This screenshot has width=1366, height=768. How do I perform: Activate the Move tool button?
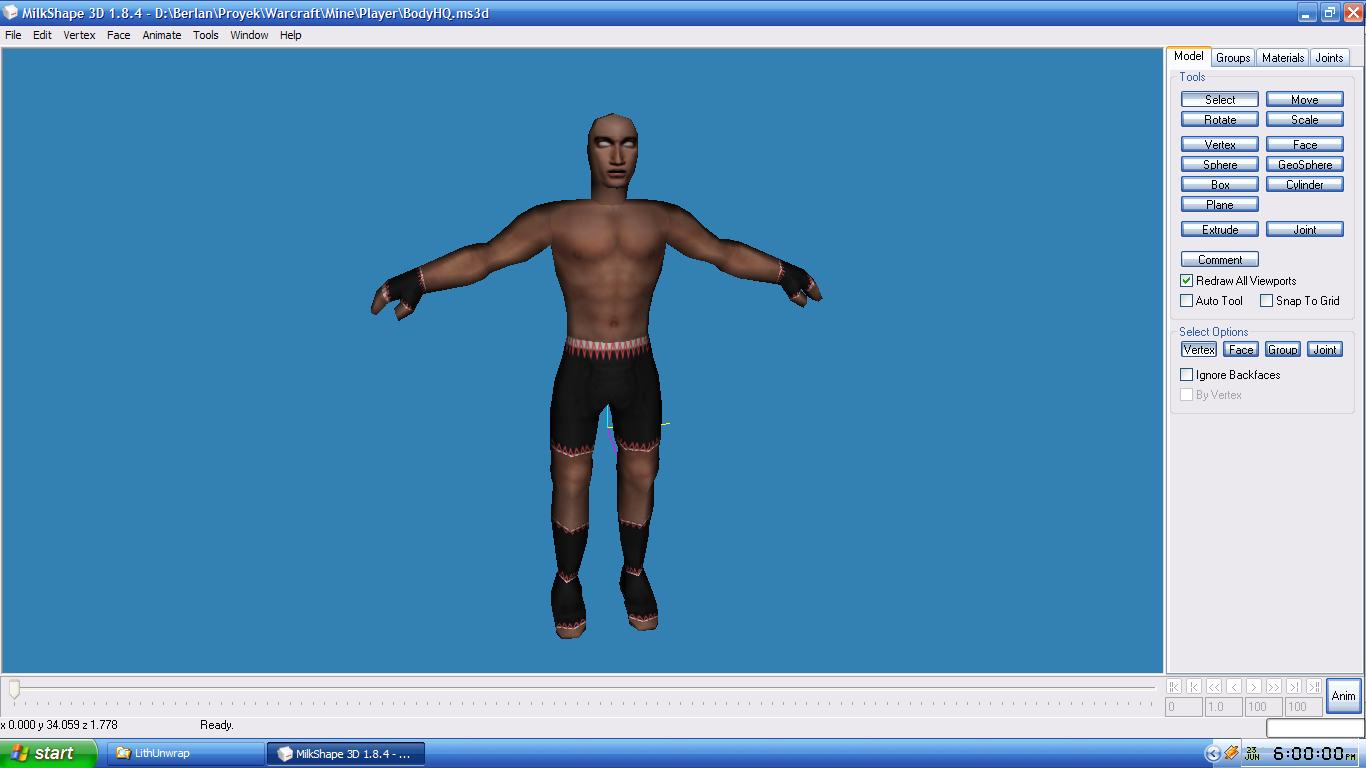click(1304, 99)
